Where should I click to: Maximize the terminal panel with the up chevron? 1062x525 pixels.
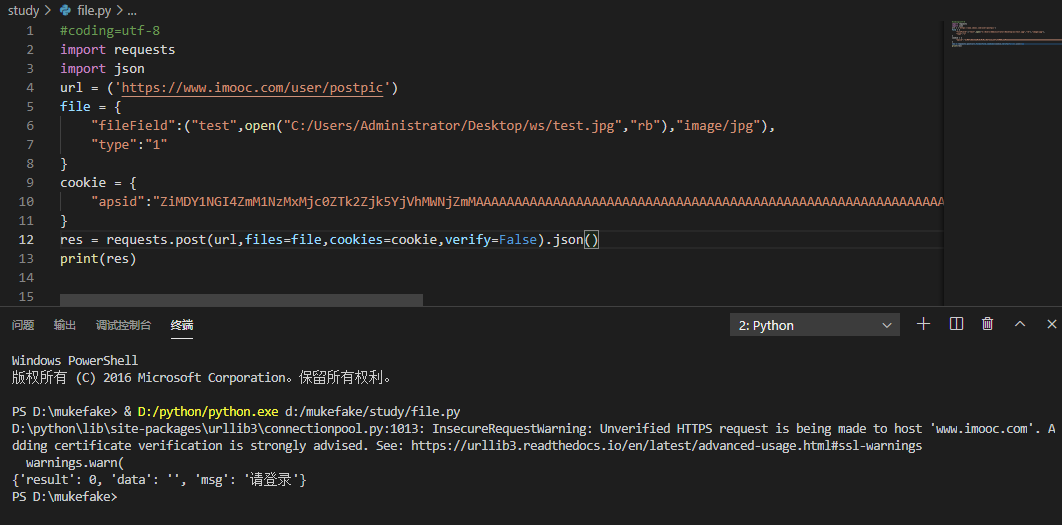tap(1020, 324)
